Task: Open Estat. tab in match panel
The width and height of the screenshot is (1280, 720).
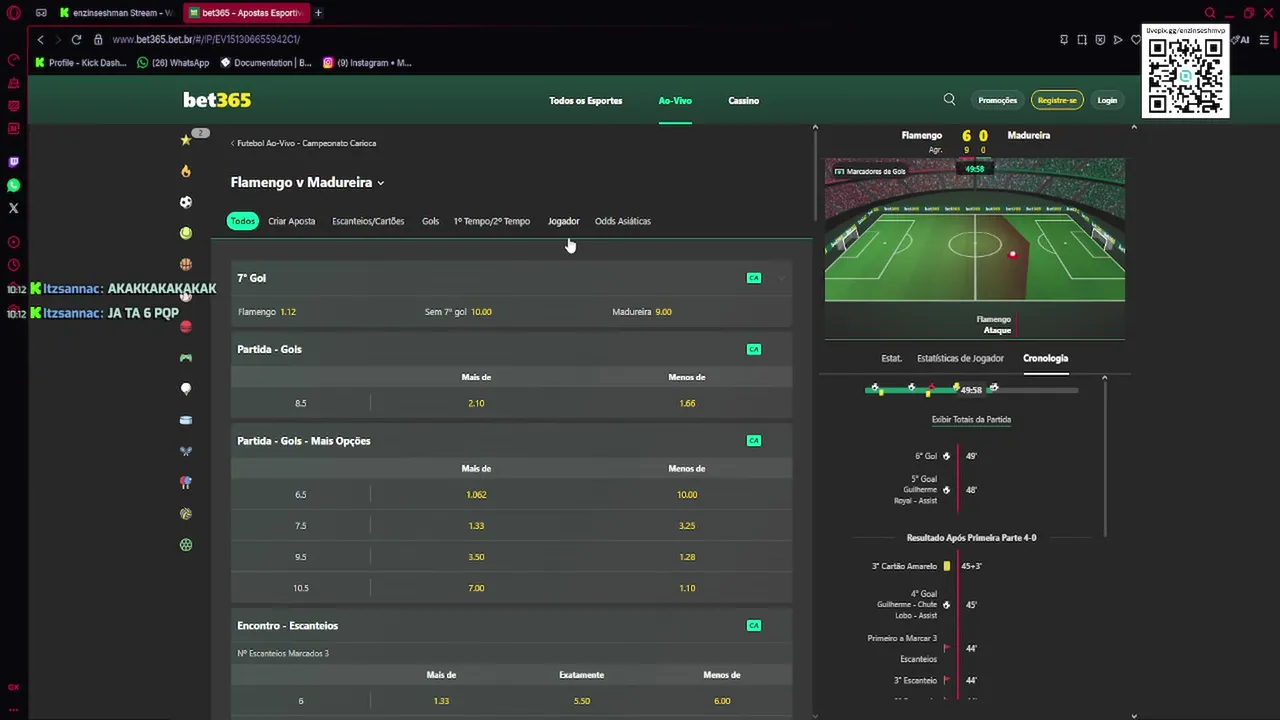Action: pos(891,358)
